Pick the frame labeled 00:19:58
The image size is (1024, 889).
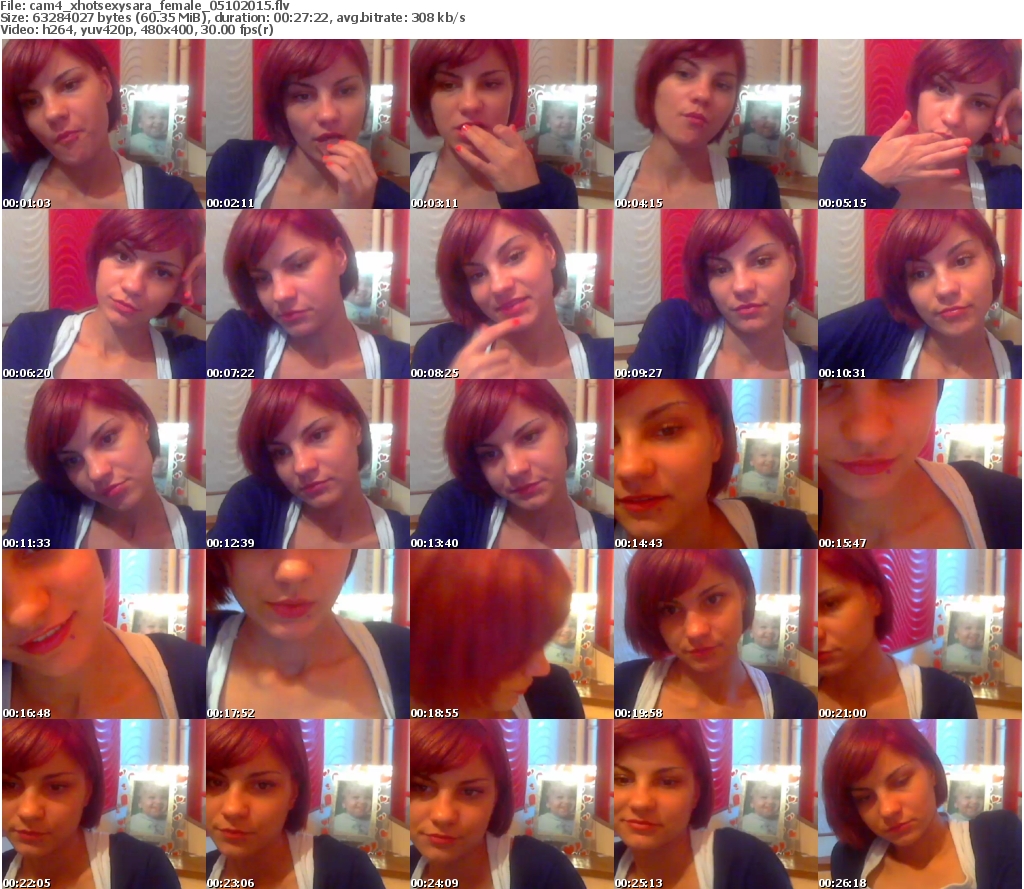[716, 634]
